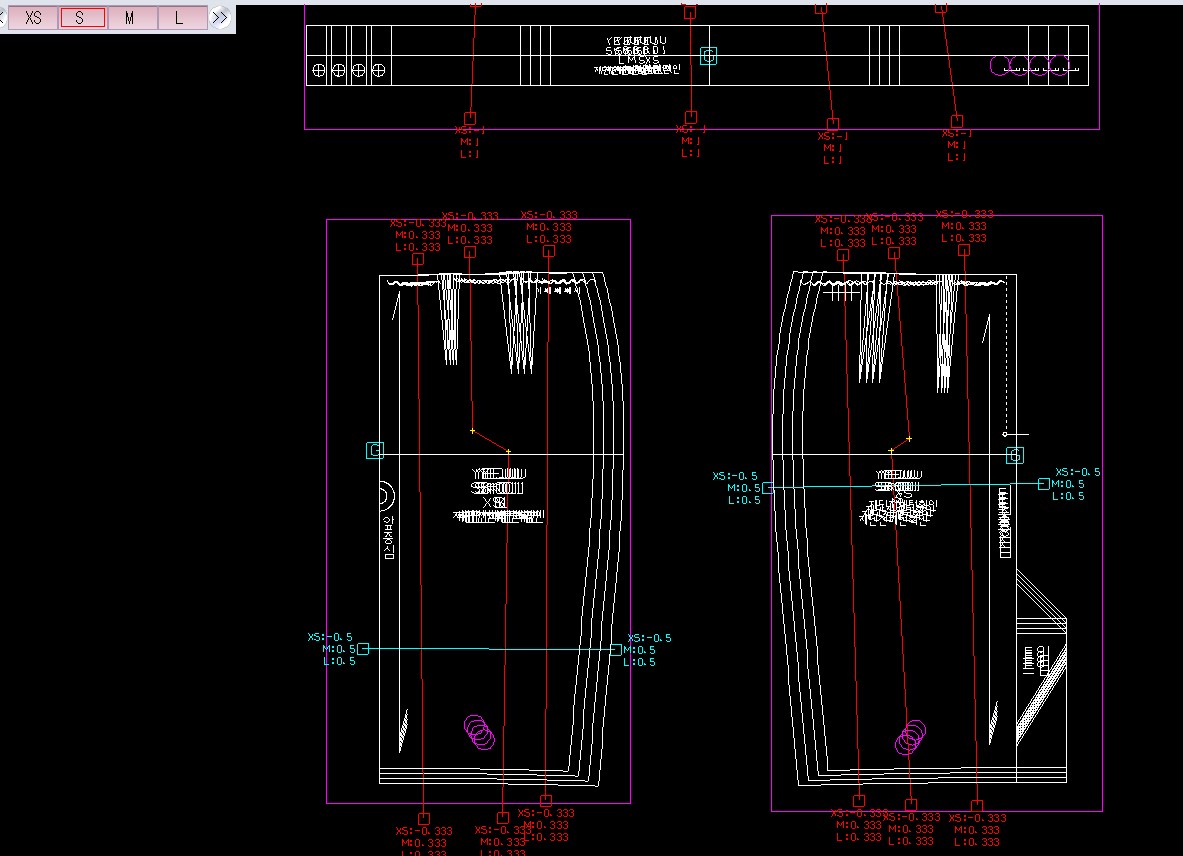Select the magenta circles on the waistband piece
Image resolution: width=1183 pixels, height=856 pixels.
1029,65
